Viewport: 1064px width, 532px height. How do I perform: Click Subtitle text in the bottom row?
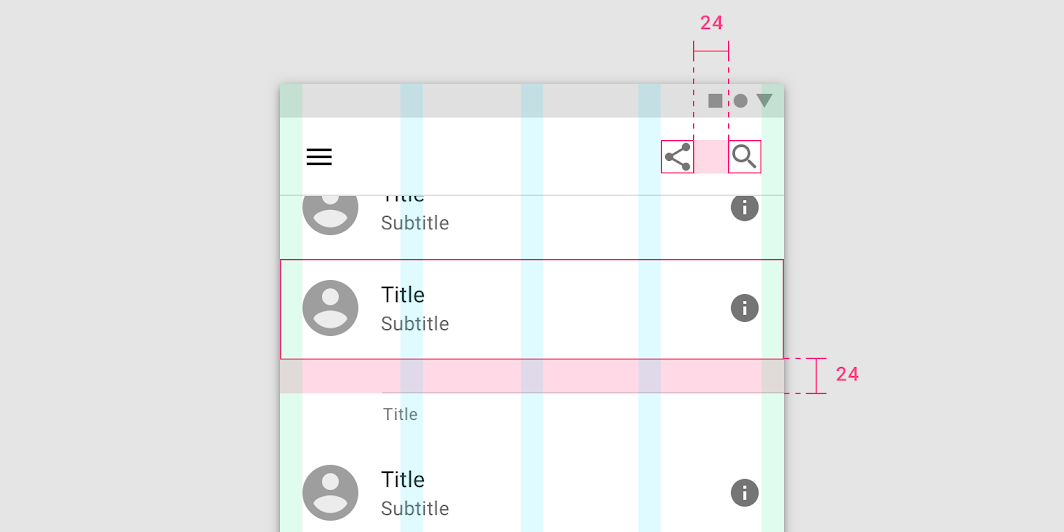tap(415, 508)
